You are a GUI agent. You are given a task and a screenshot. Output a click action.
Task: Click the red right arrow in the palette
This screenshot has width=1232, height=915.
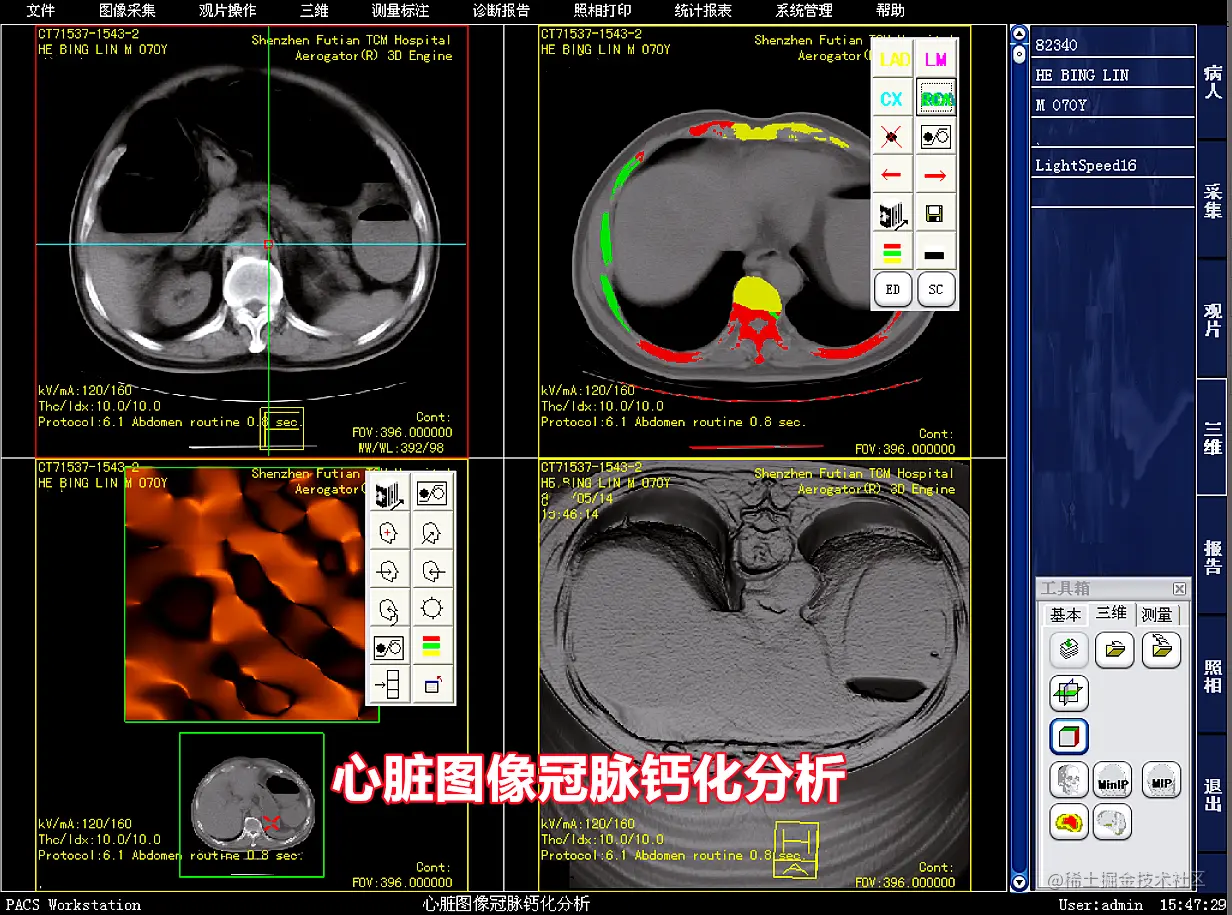point(935,174)
